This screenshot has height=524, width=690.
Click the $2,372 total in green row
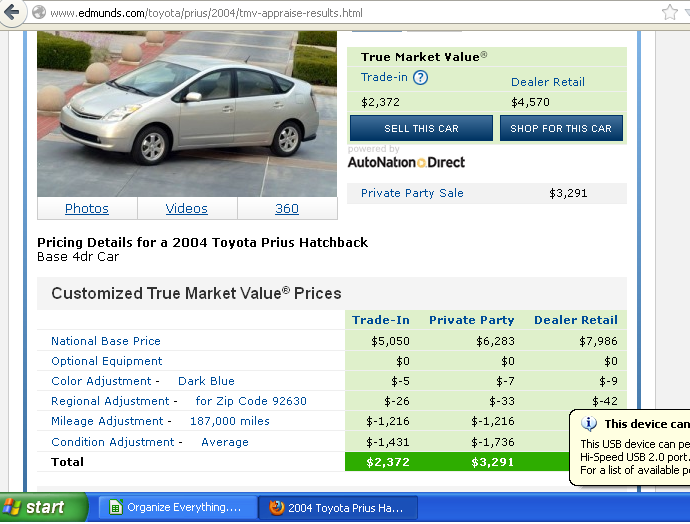(x=388, y=462)
